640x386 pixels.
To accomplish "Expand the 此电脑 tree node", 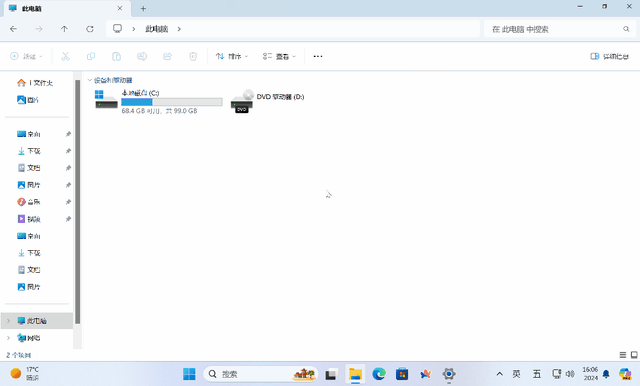I will (8, 321).
